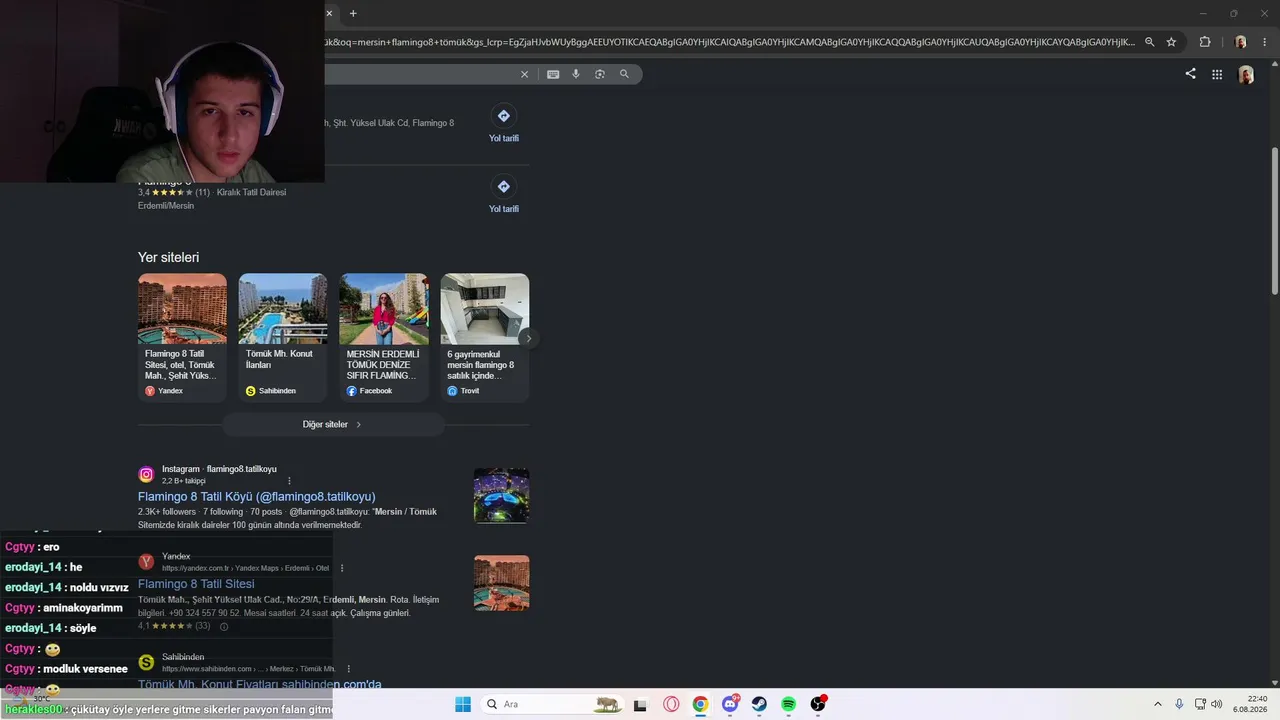
Task: Open the Chrome profile avatar in toolbar
Action: [1241, 42]
